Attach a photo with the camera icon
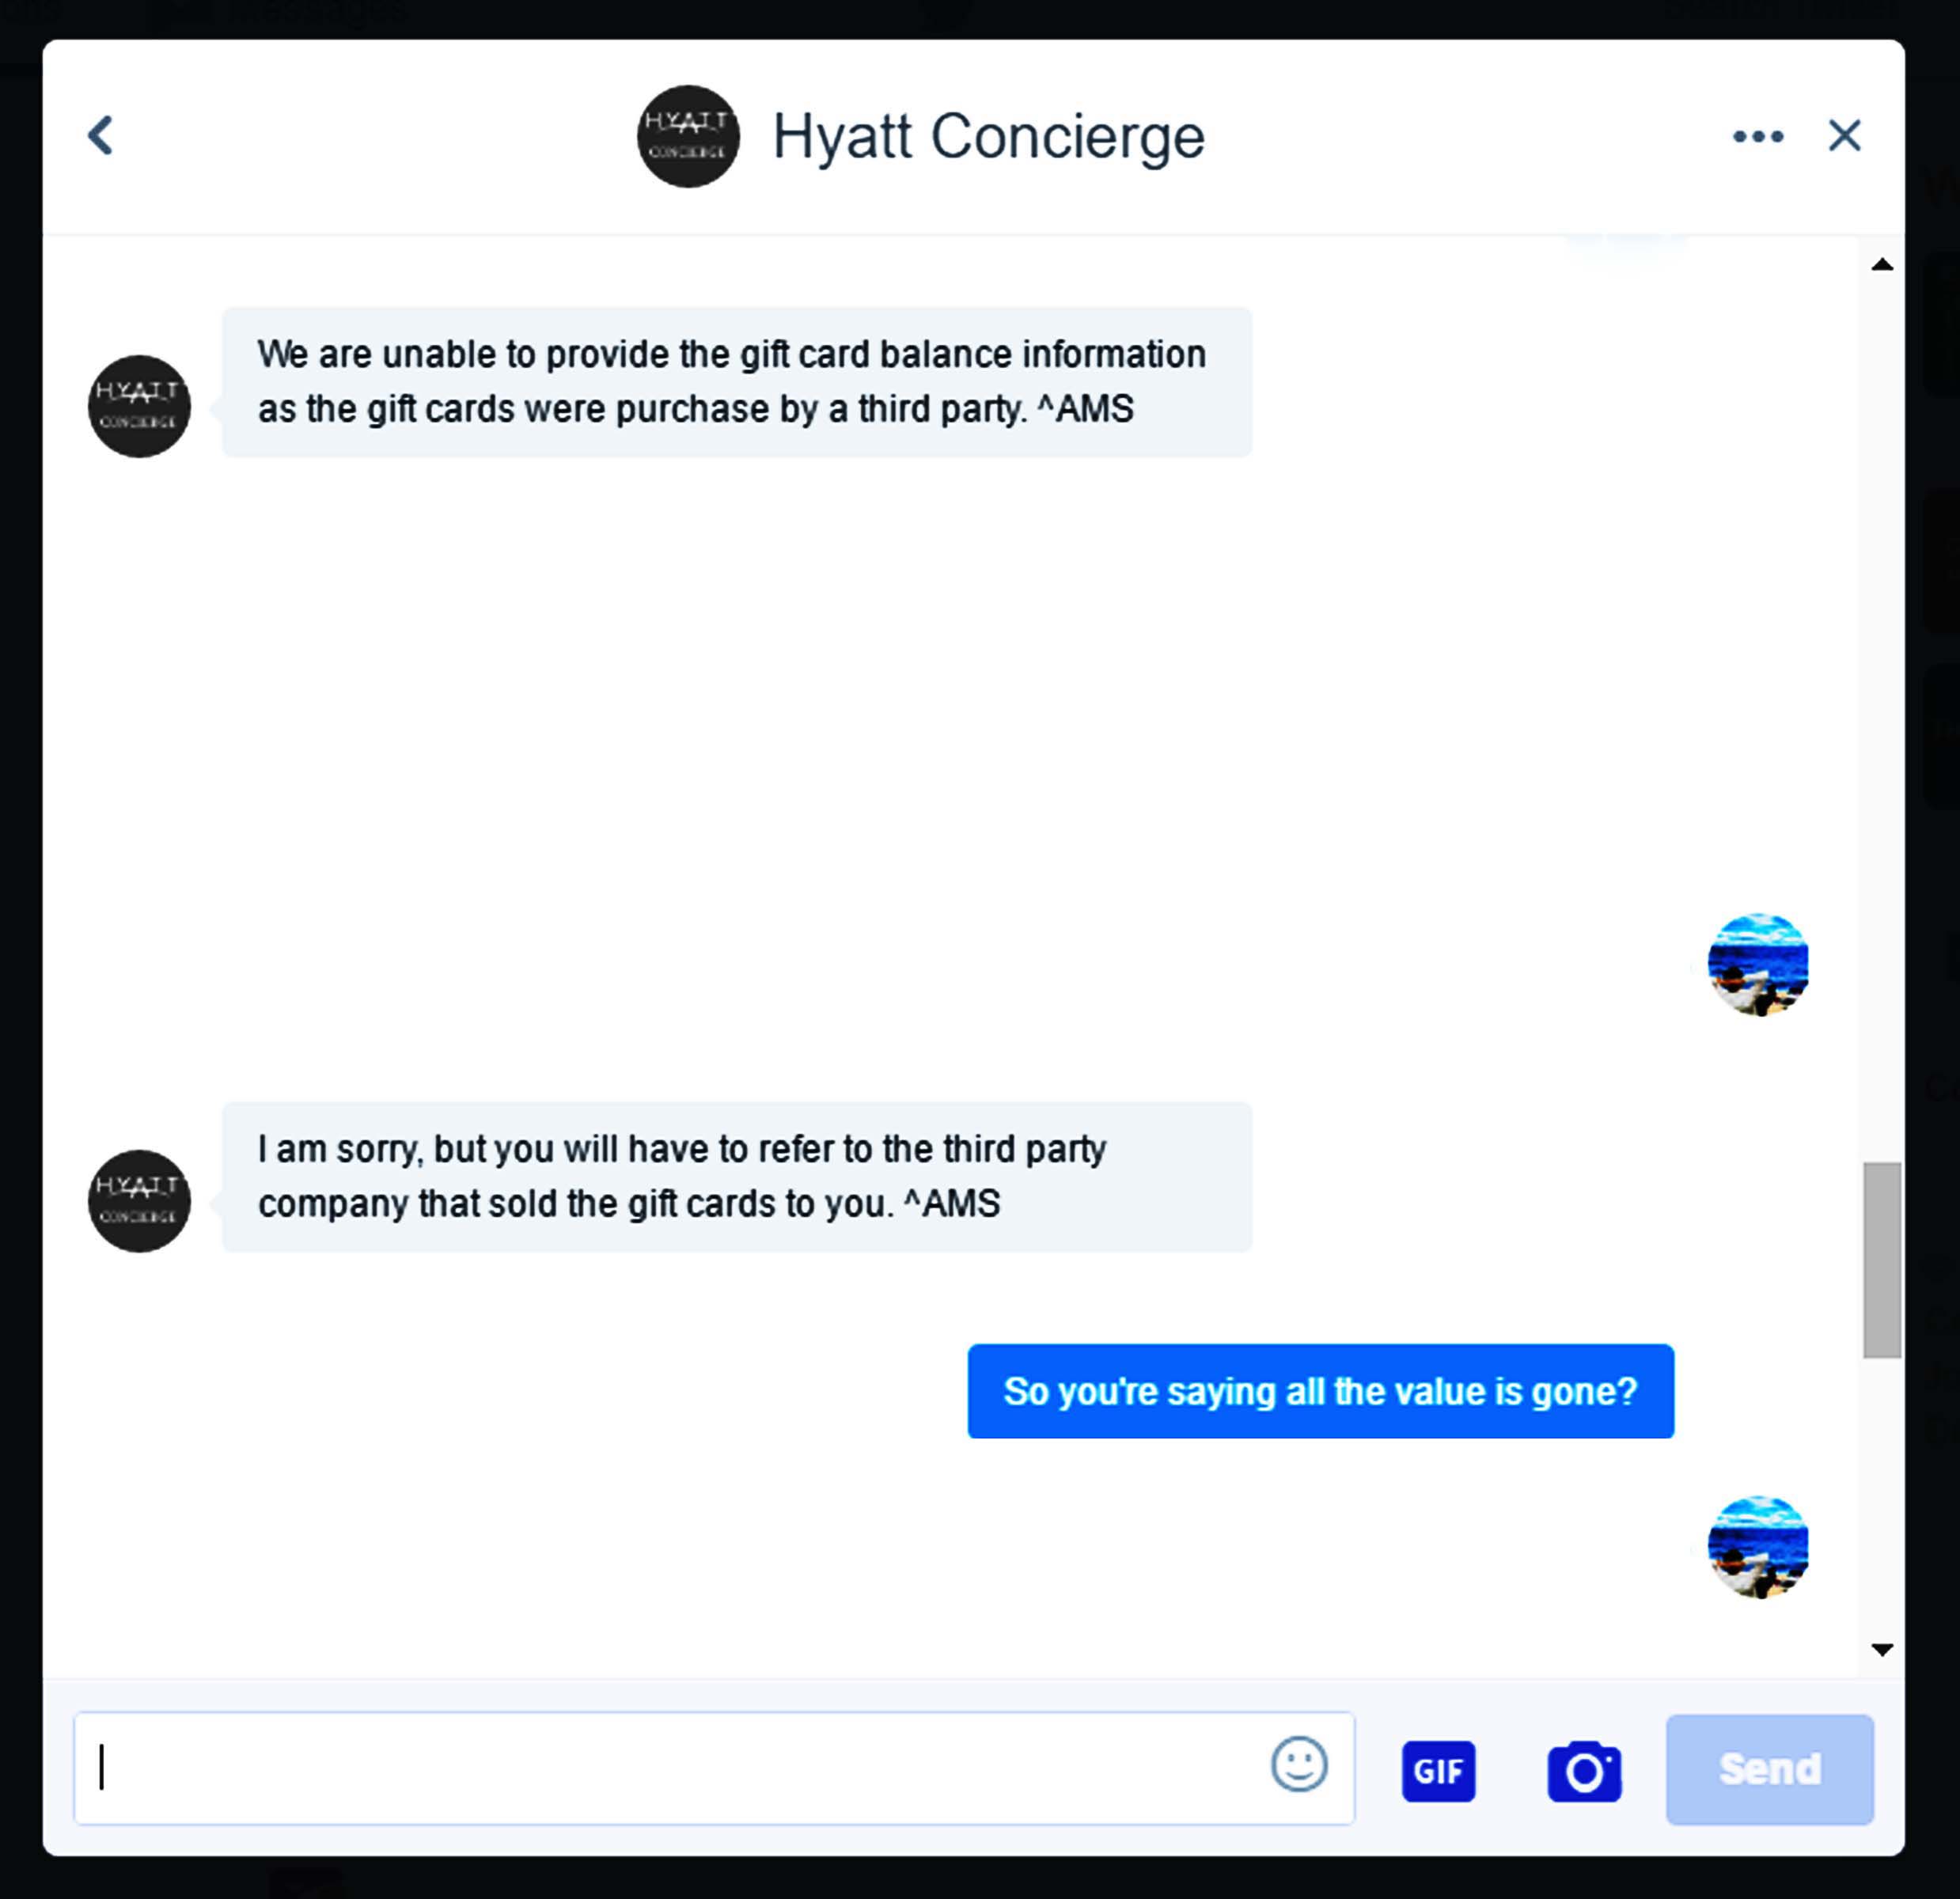1960x1899 pixels. coord(1584,1771)
